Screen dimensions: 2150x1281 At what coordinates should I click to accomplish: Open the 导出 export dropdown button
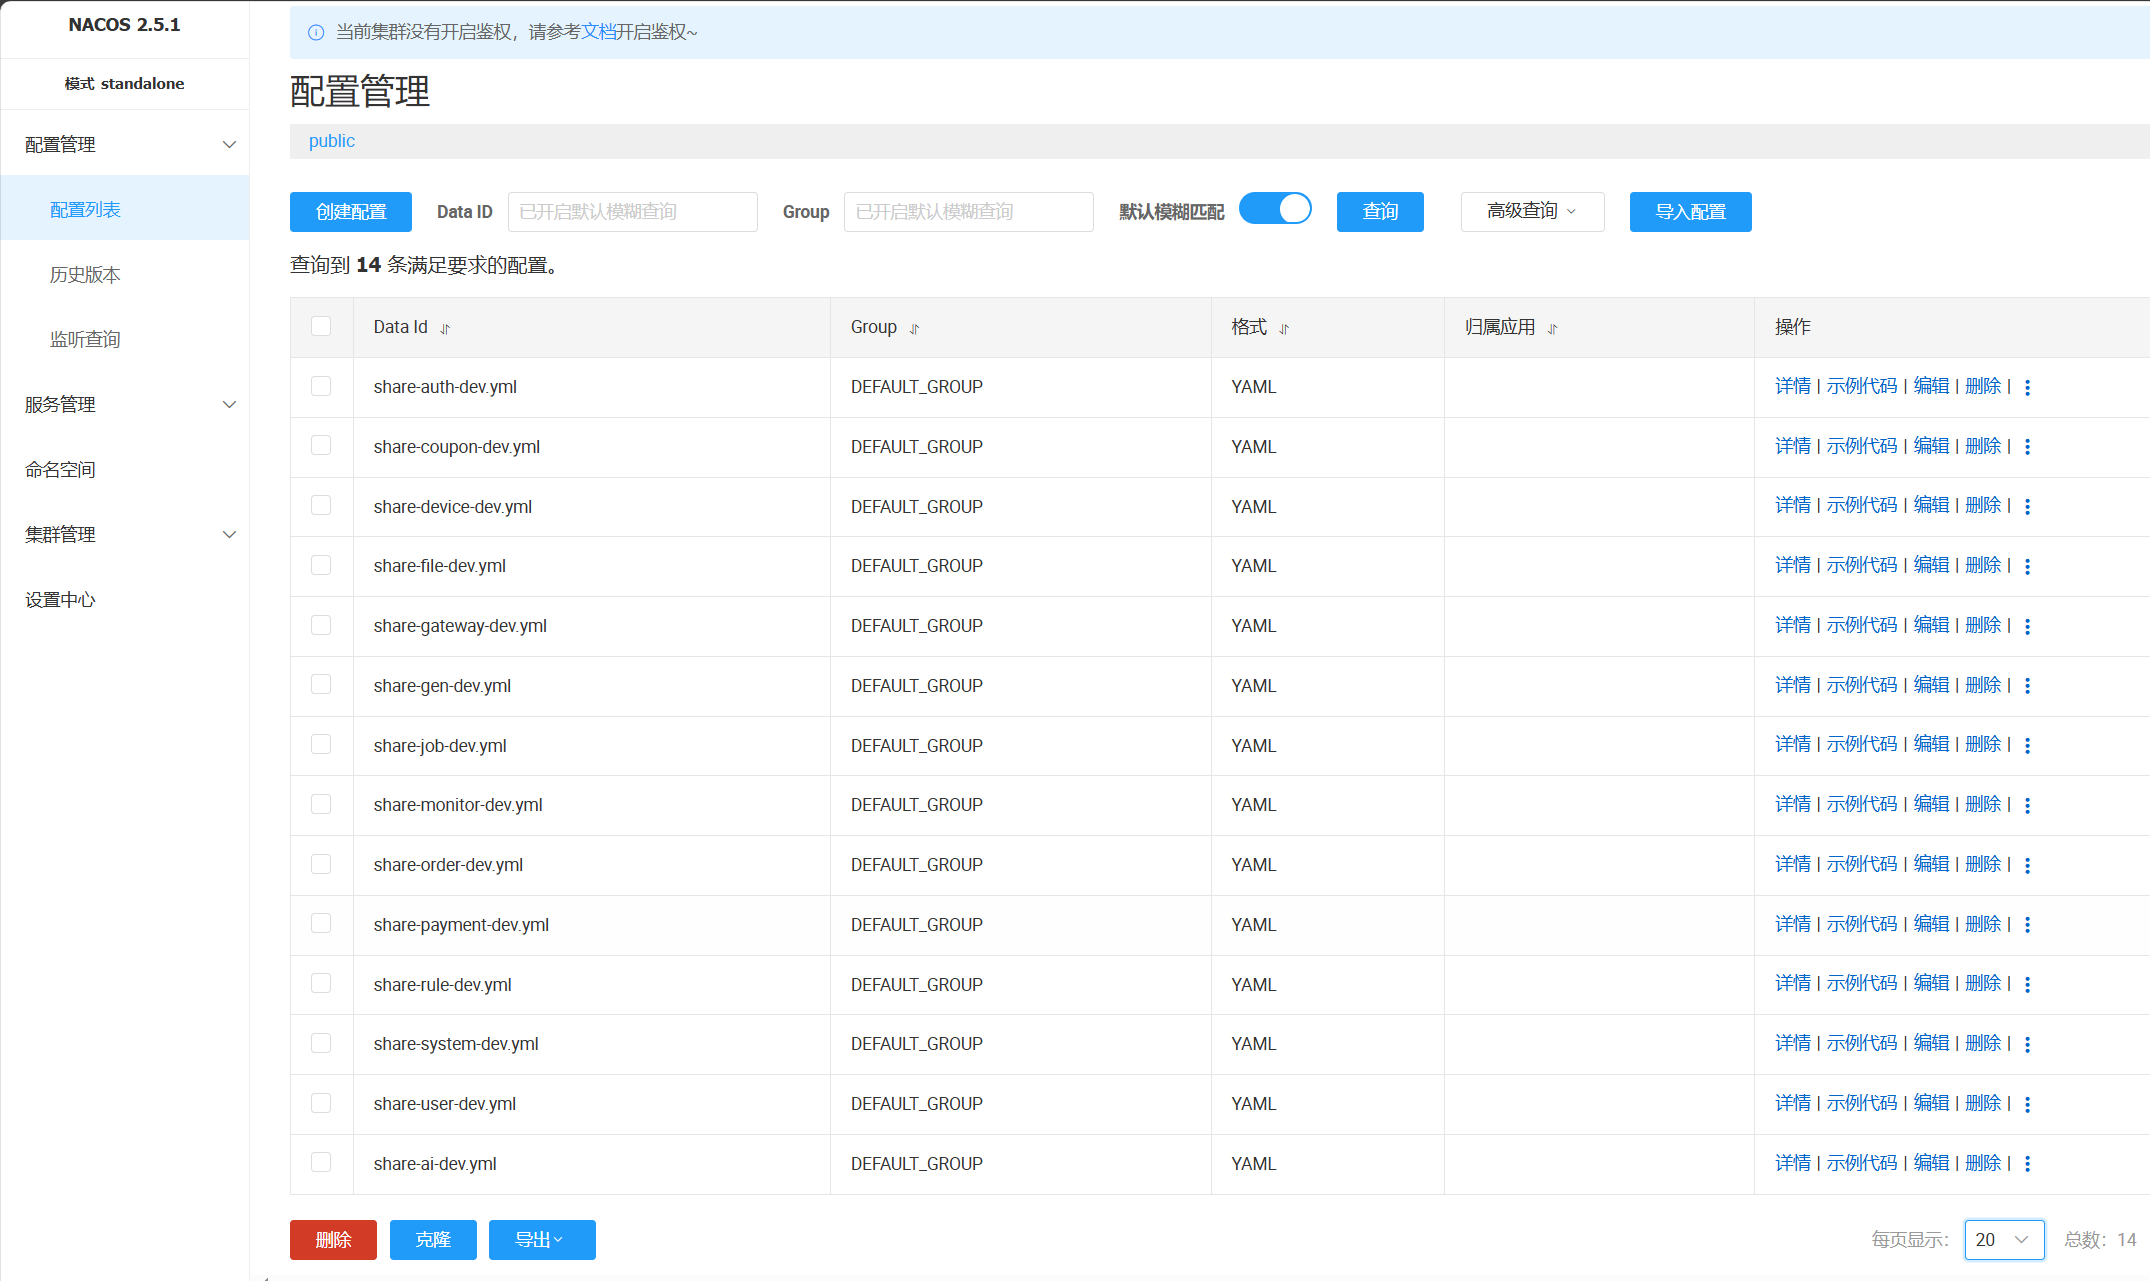click(541, 1240)
